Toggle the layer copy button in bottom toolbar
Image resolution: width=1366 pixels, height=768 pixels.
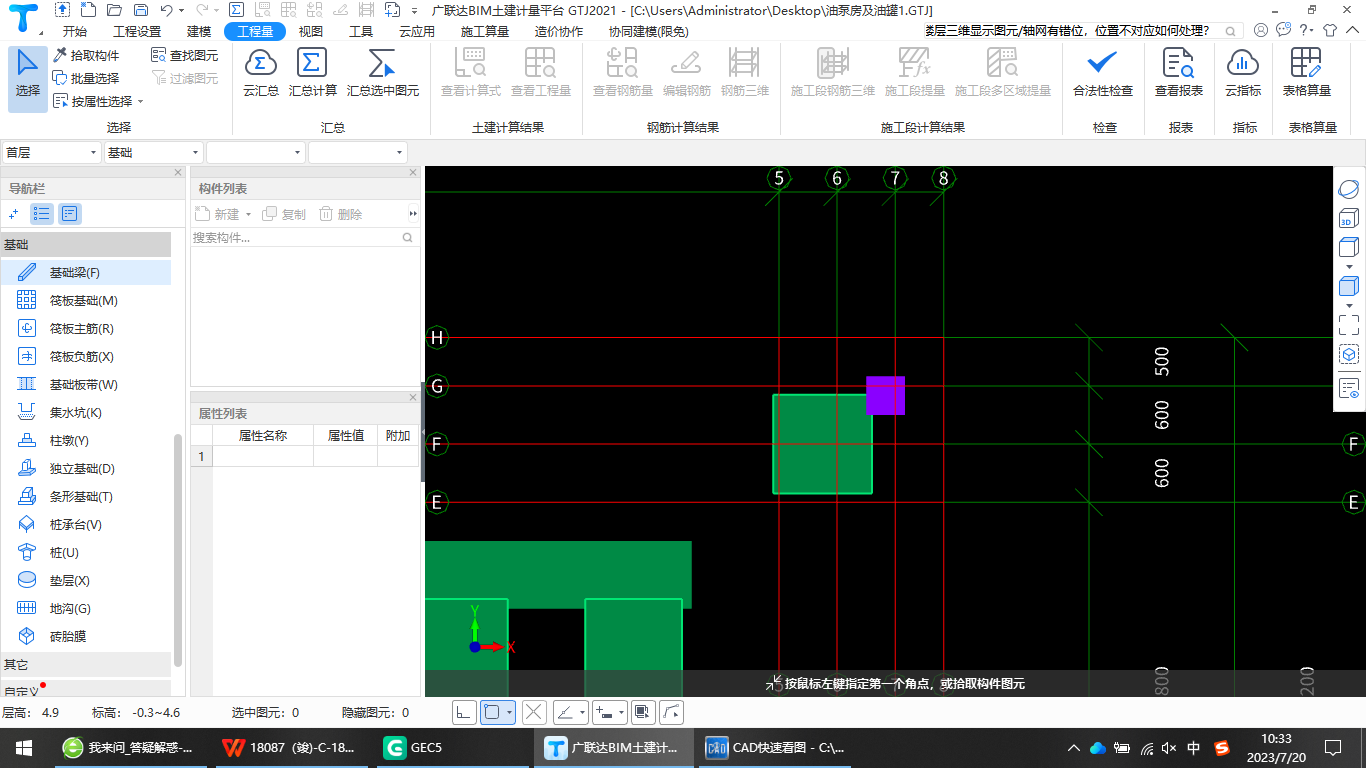[x=643, y=712]
